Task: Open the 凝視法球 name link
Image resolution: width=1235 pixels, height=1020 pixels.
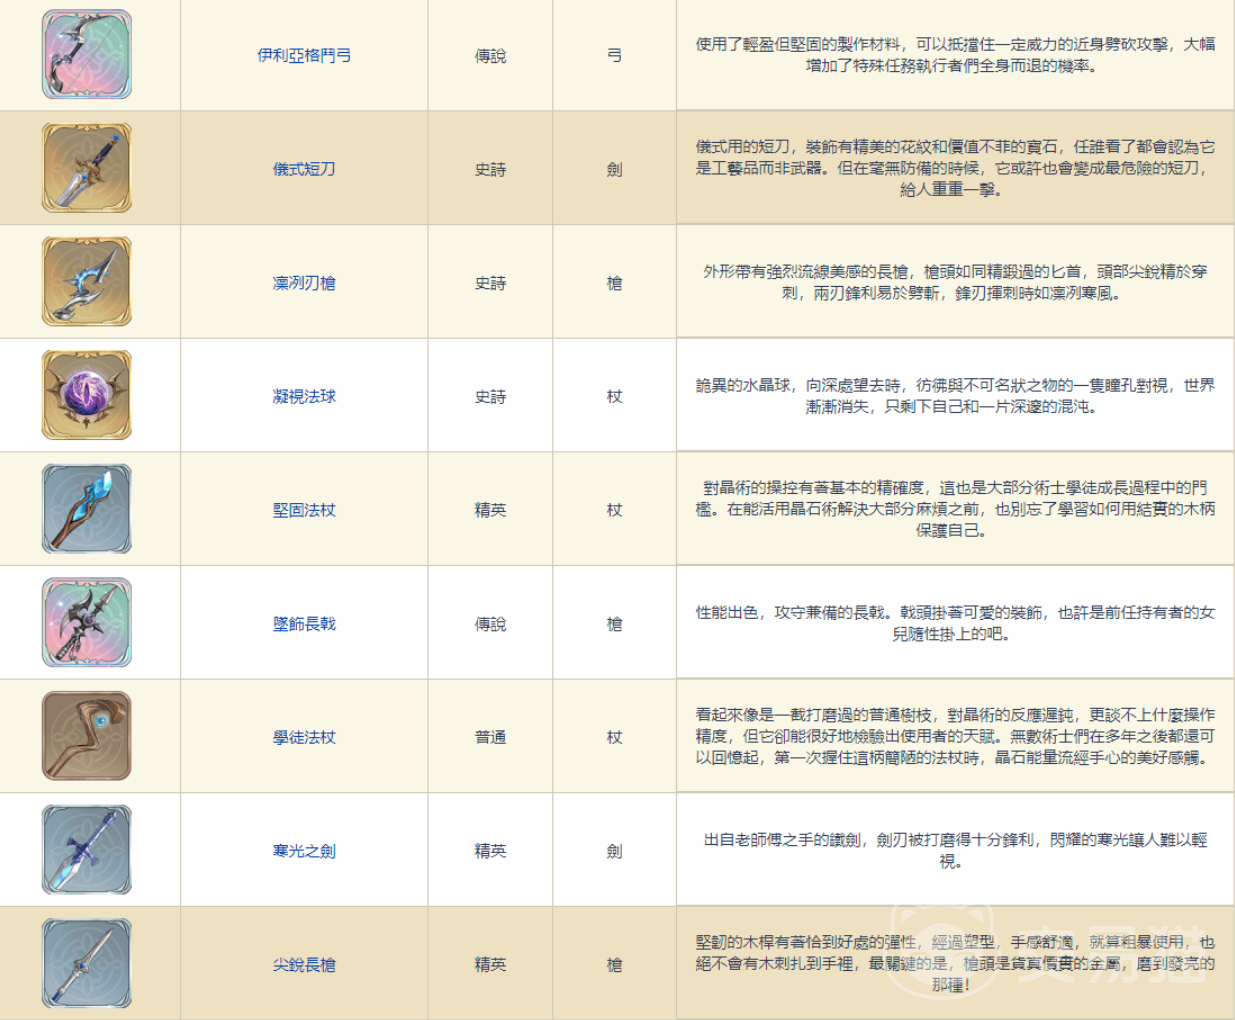Action: pyautogui.click(x=304, y=397)
